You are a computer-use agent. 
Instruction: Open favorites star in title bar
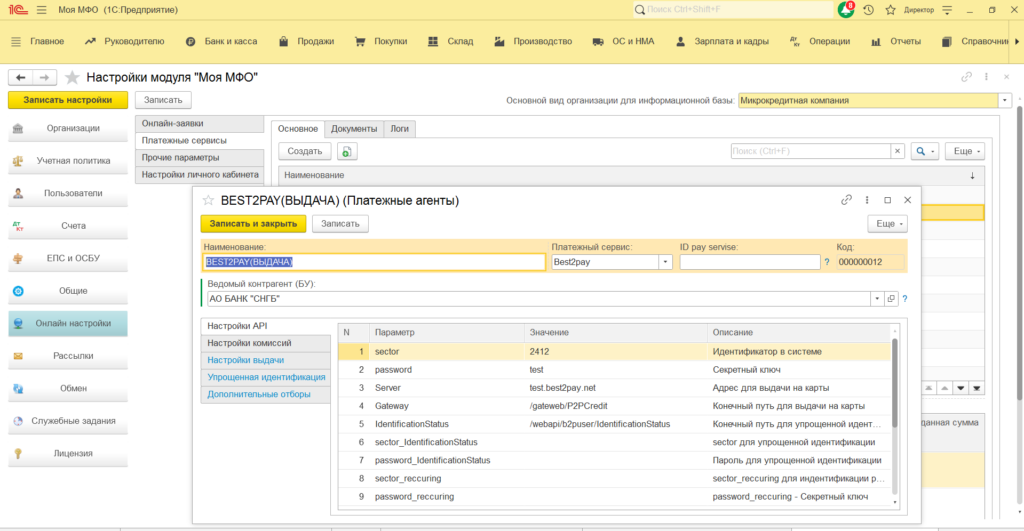(x=890, y=10)
